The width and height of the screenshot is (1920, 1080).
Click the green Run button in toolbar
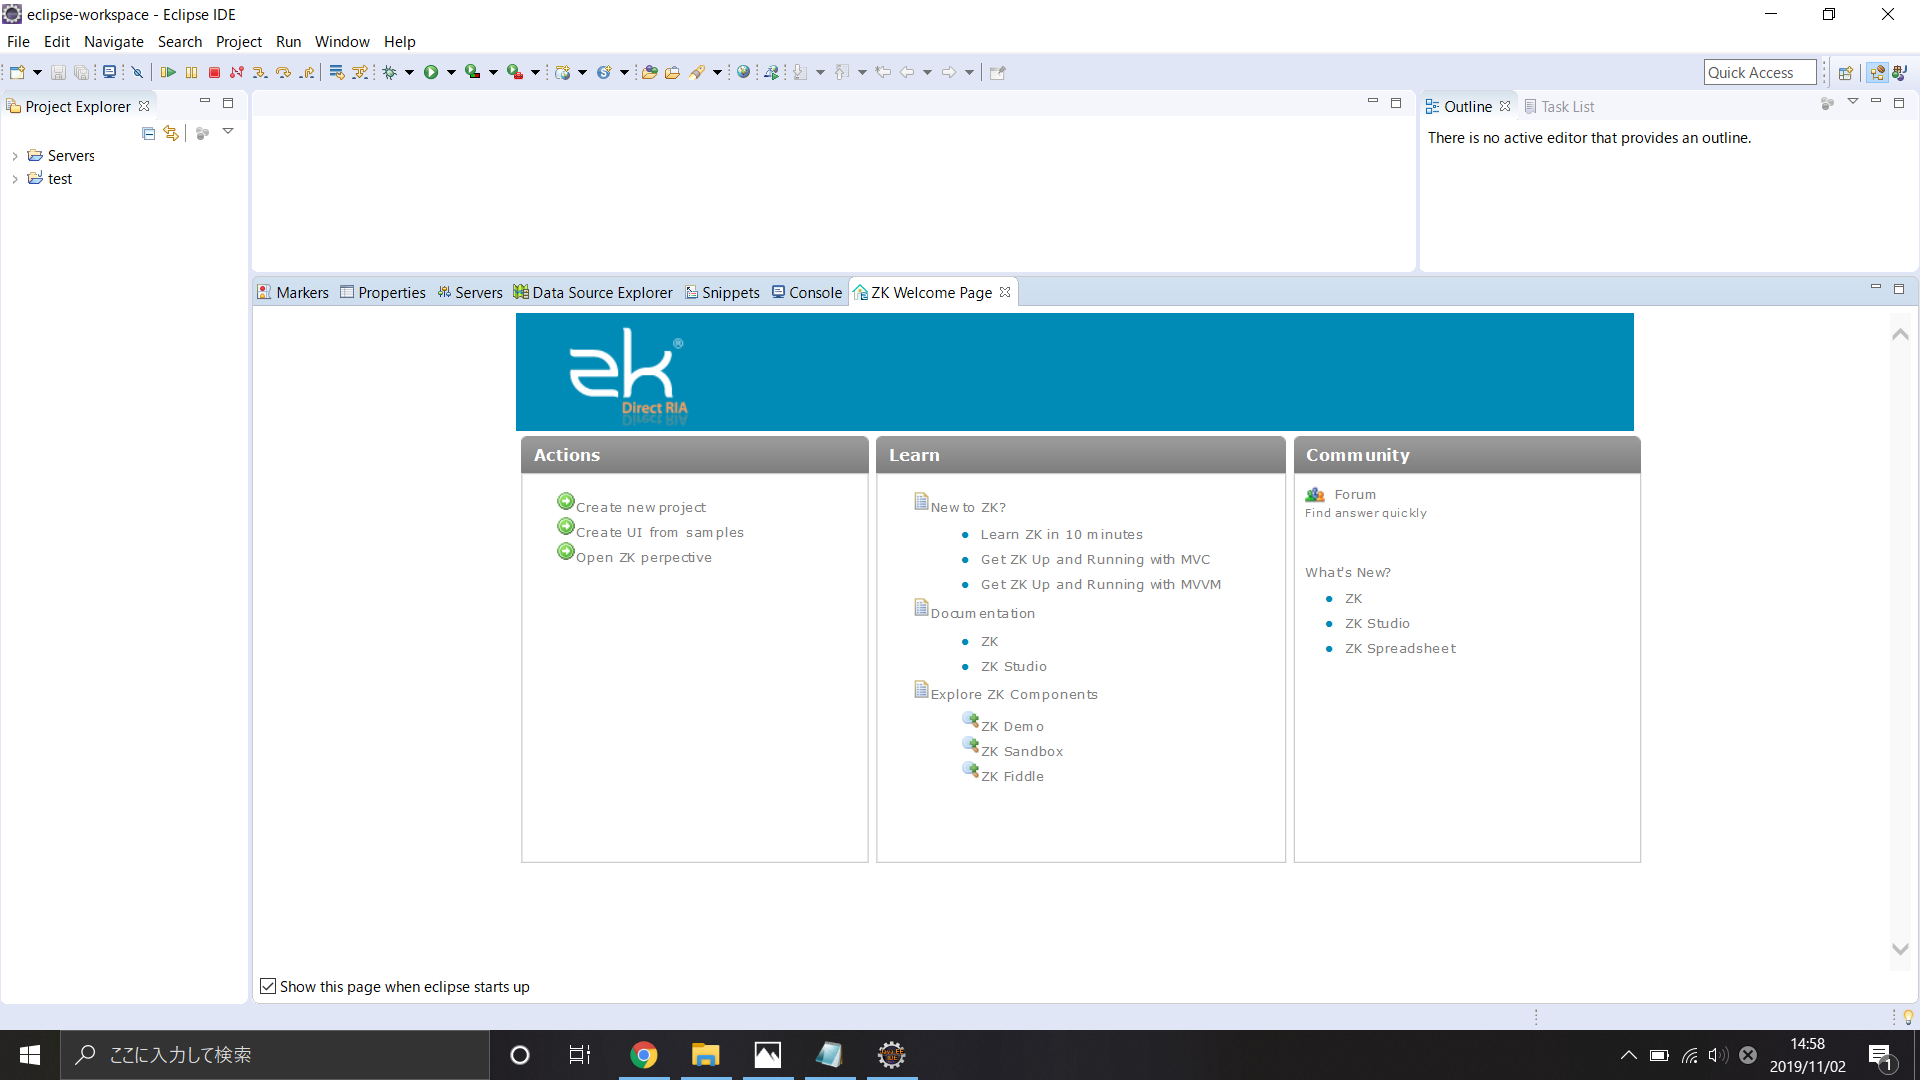coord(431,72)
